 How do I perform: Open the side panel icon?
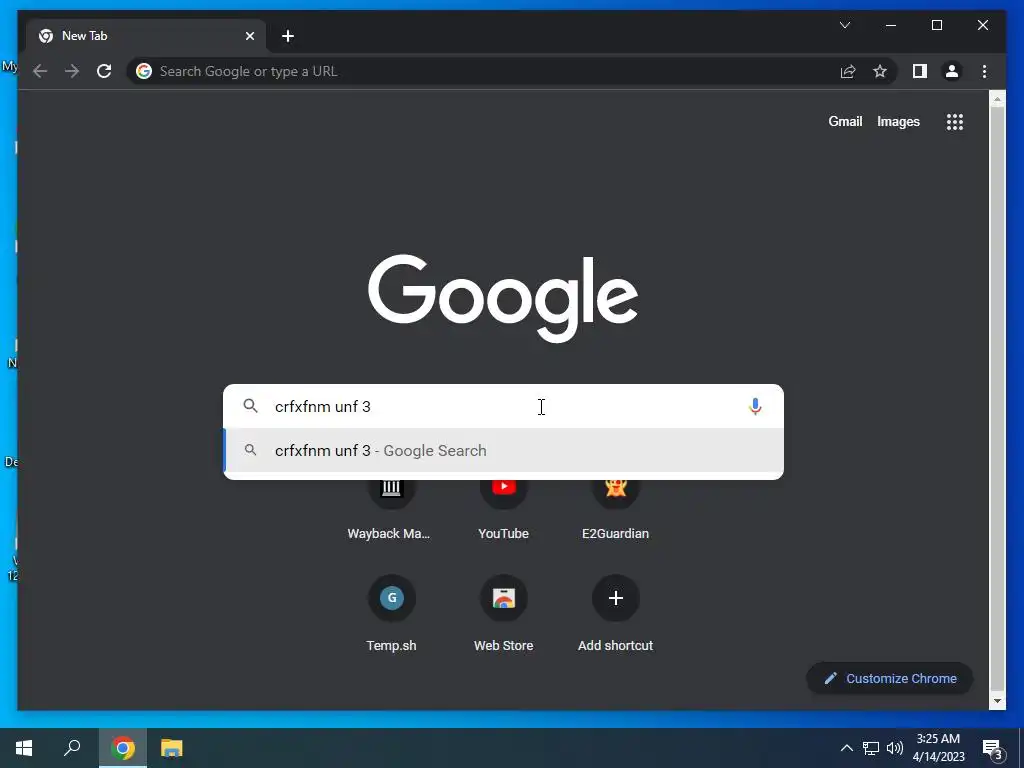tap(920, 71)
